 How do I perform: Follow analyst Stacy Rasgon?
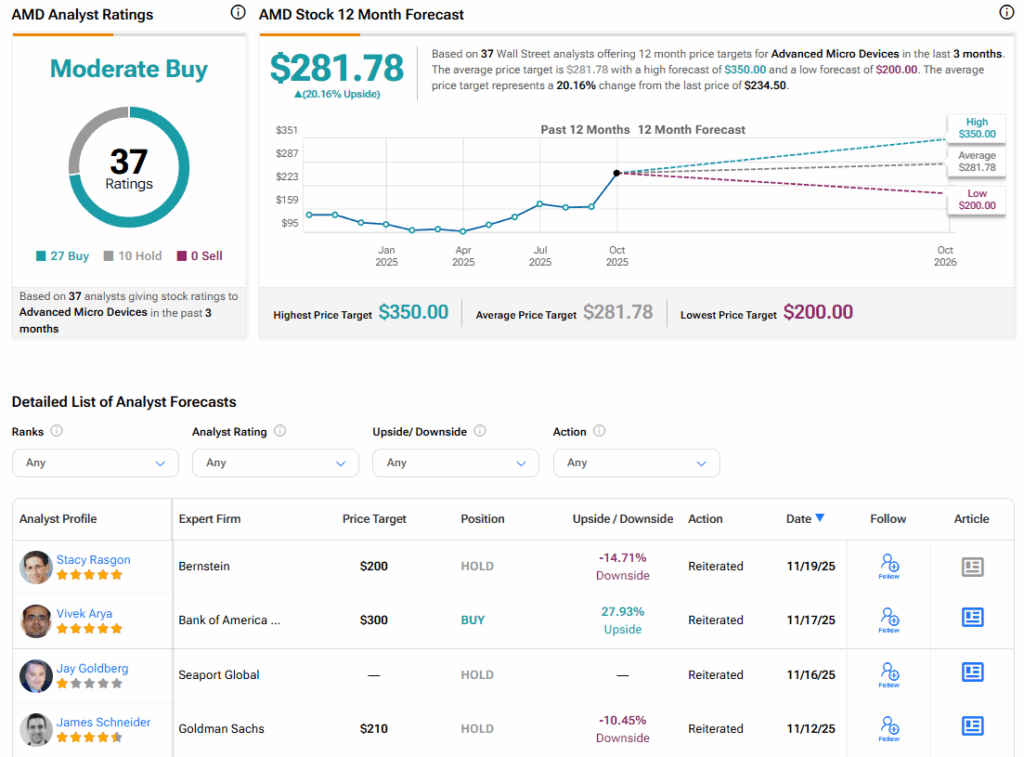click(889, 566)
